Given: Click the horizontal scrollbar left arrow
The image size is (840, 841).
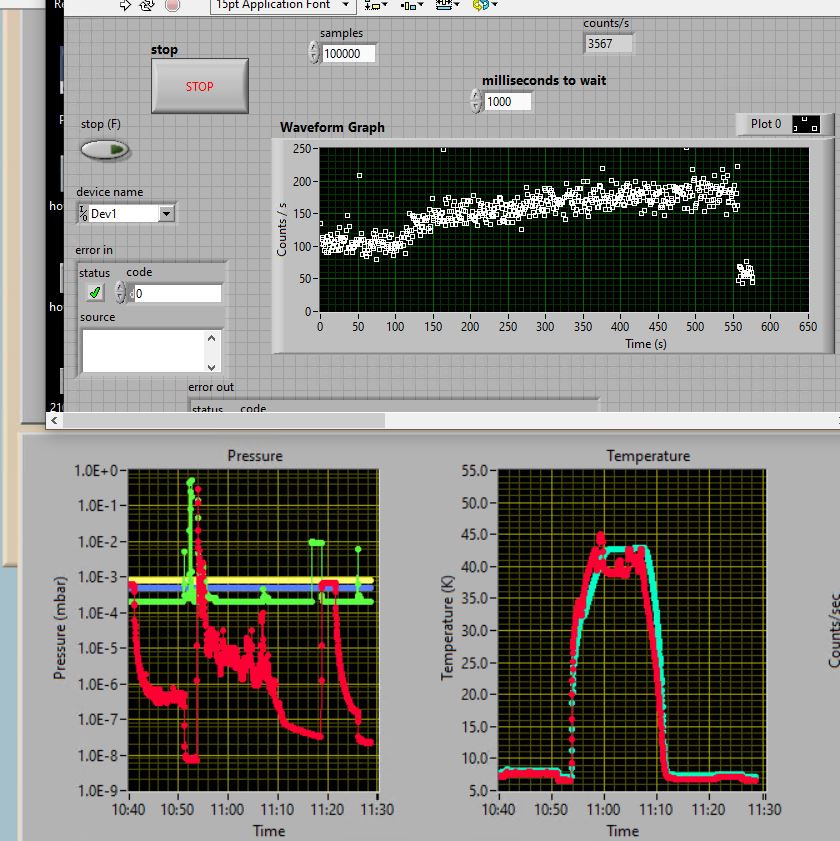Looking at the screenshot, I should tap(54, 420).
